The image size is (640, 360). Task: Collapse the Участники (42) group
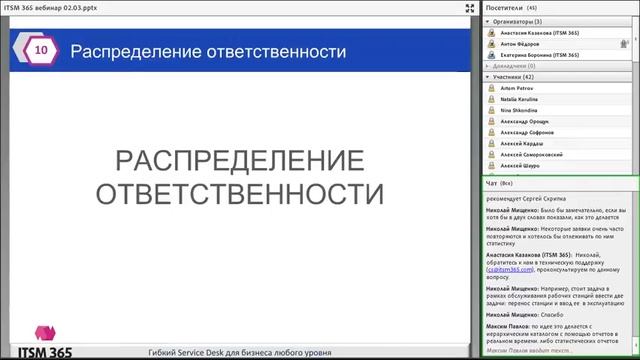click(x=487, y=77)
